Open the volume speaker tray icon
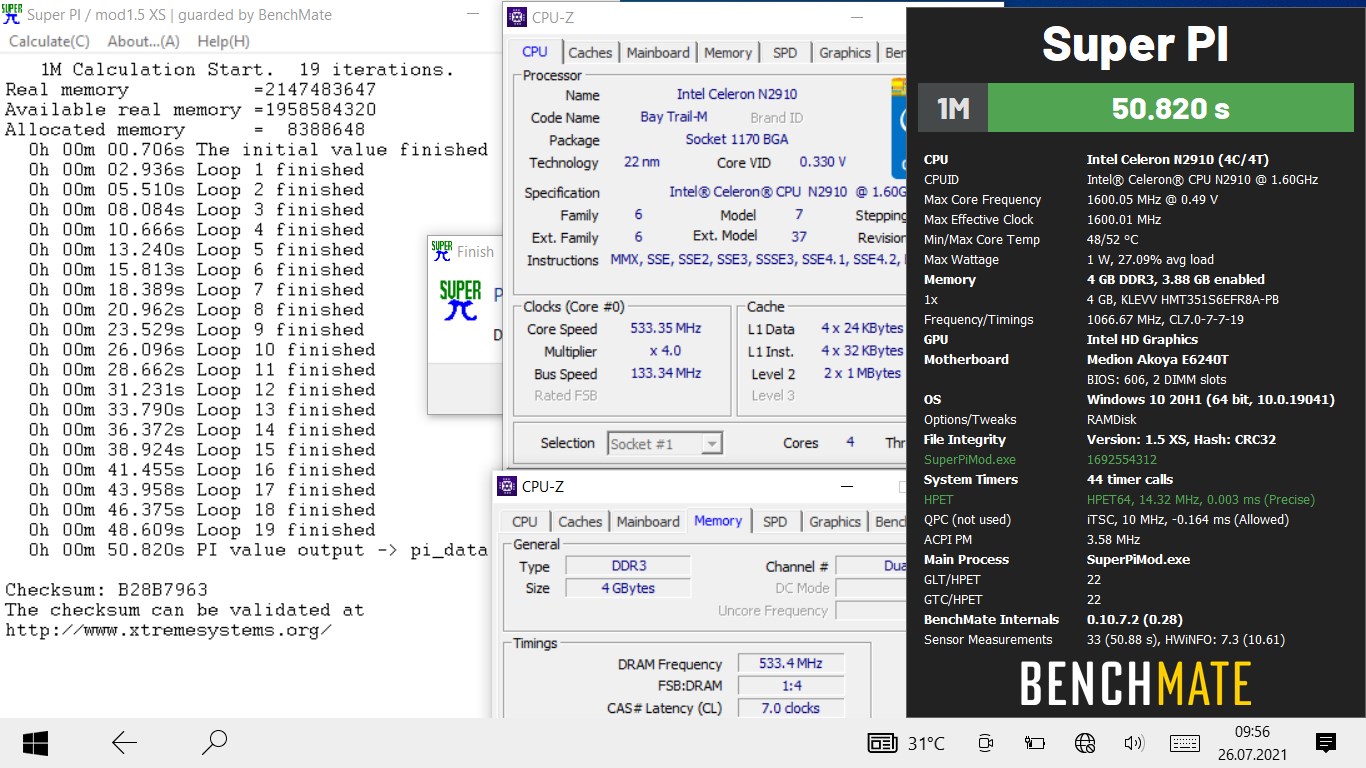This screenshot has width=1366, height=768. pyautogui.click(x=1134, y=743)
